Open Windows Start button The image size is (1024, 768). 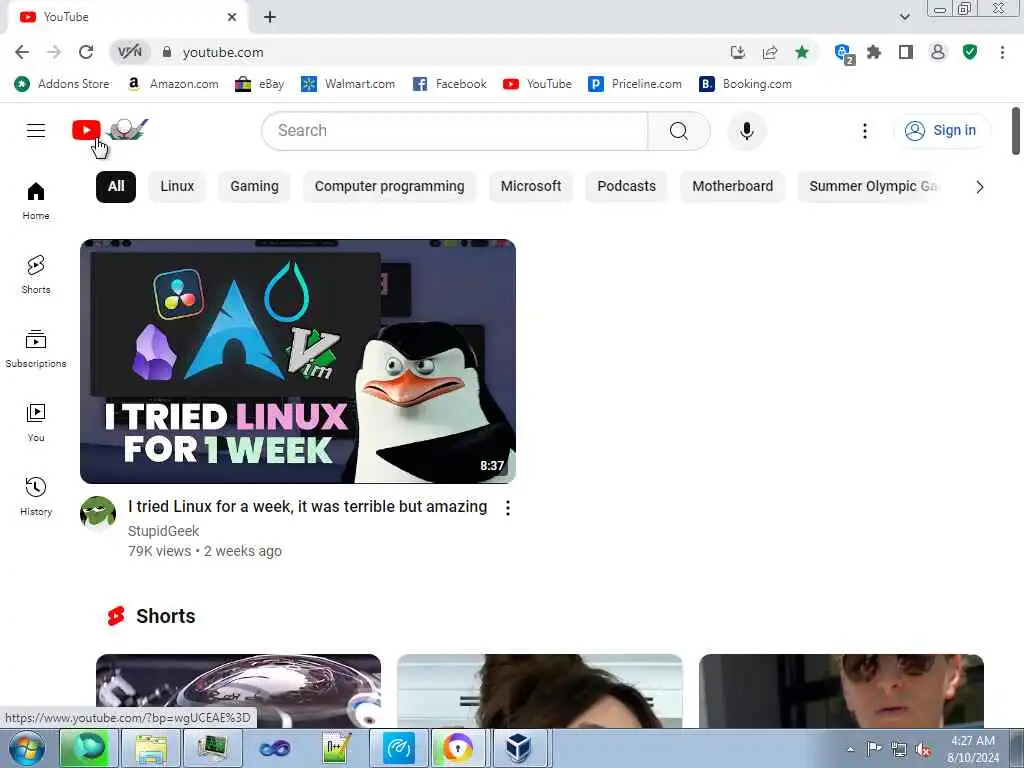tap(26, 748)
